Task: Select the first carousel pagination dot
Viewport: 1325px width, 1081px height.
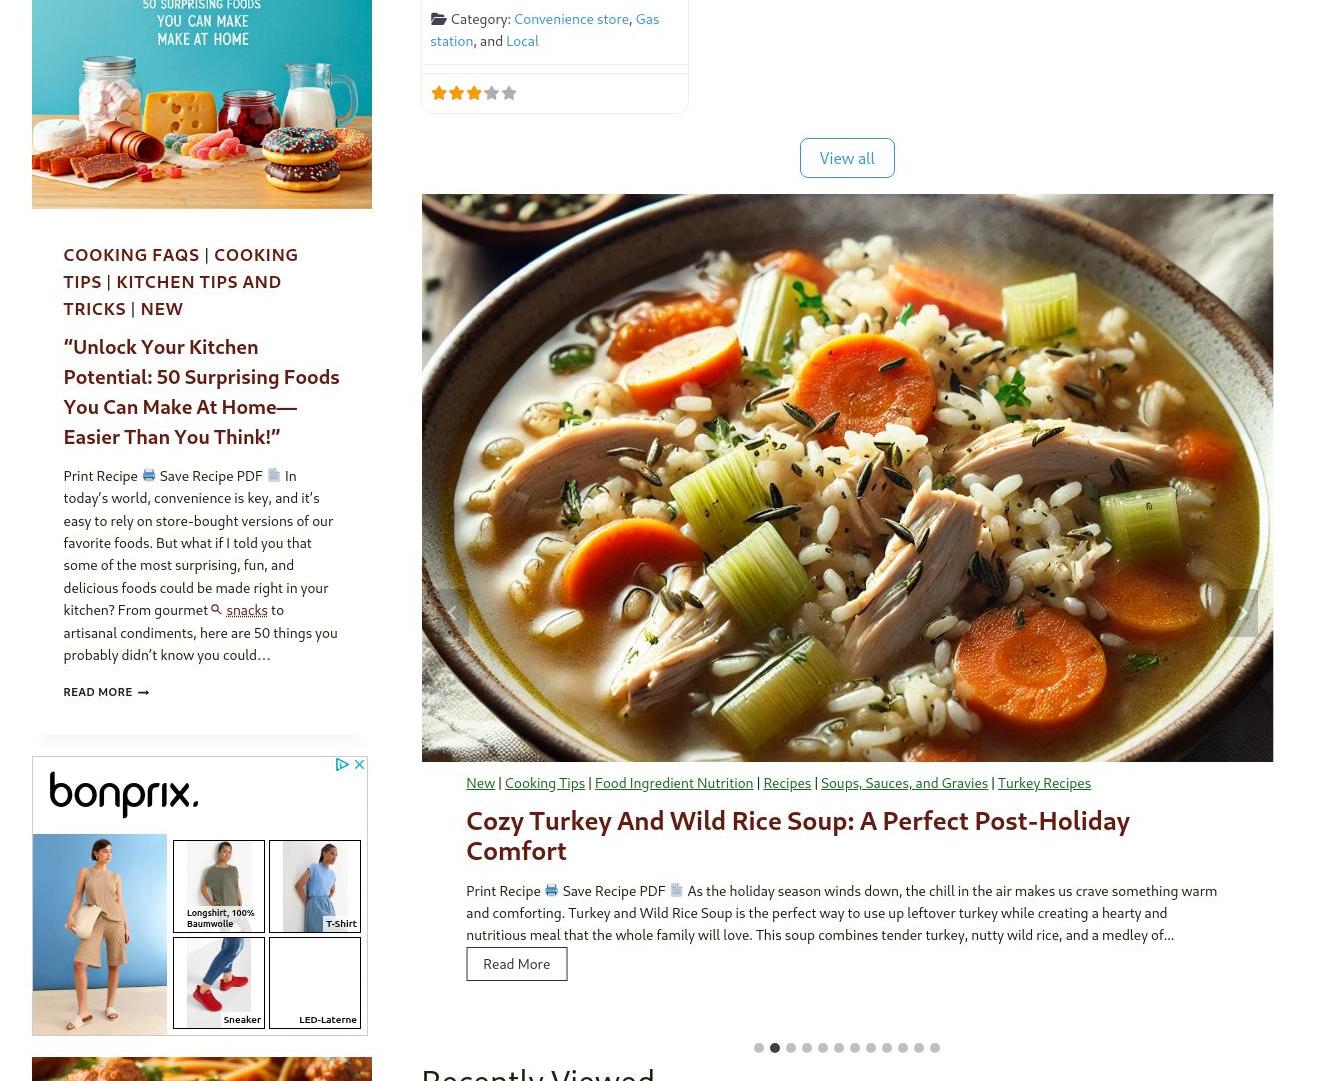Action: [x=759, y=1048]
